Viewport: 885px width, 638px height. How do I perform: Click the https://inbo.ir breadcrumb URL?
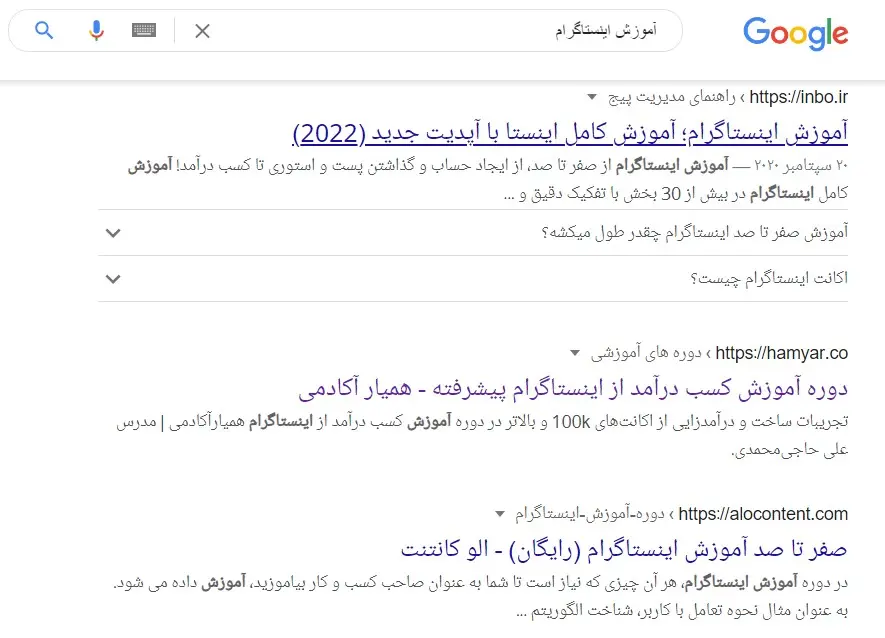pos(797,98)
